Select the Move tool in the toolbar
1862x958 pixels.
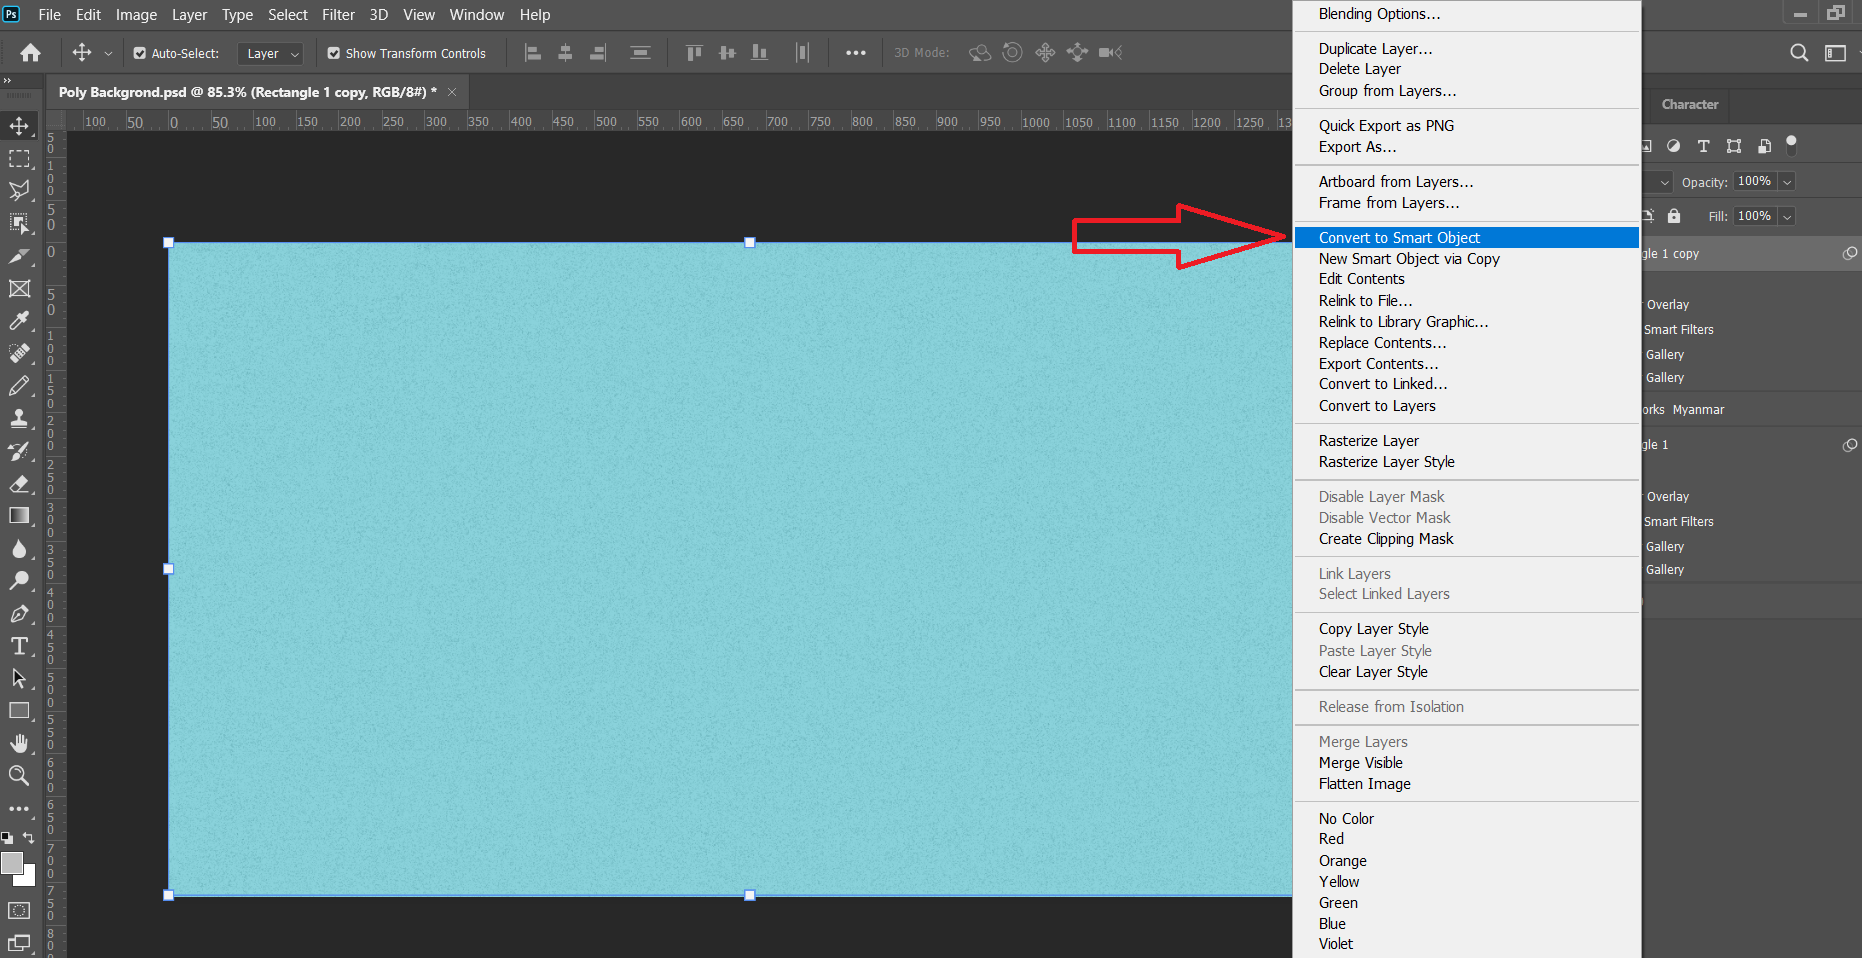click(x=19, y=126)
